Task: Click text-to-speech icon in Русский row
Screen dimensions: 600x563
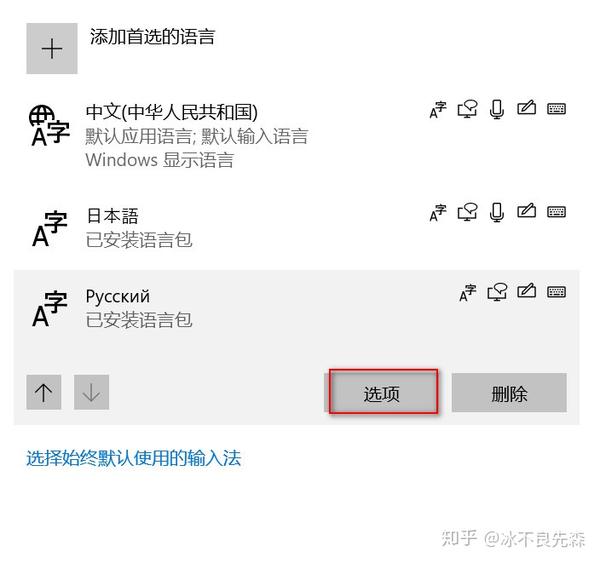Action: (497, 292)
